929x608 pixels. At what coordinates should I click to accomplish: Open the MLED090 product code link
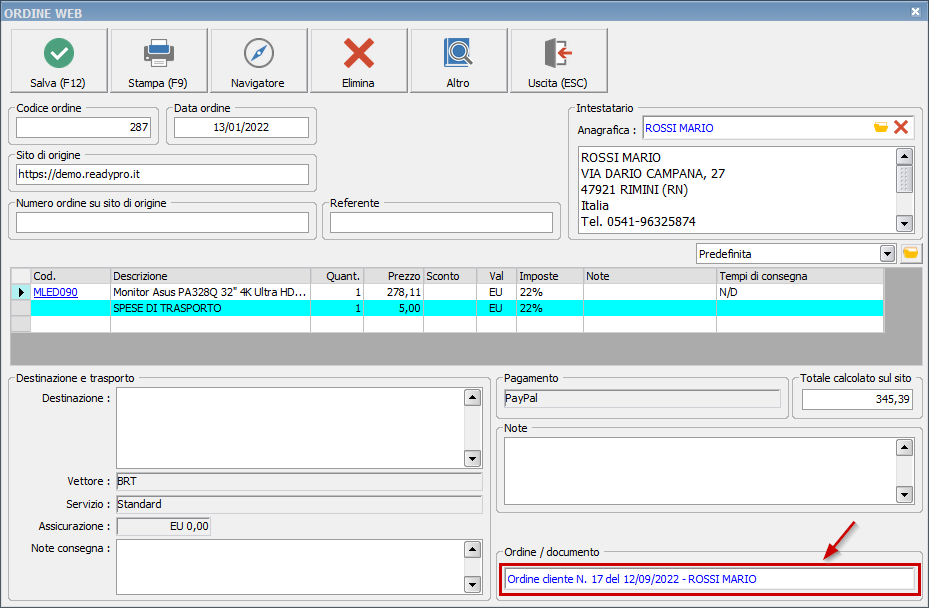click(55, 292)
